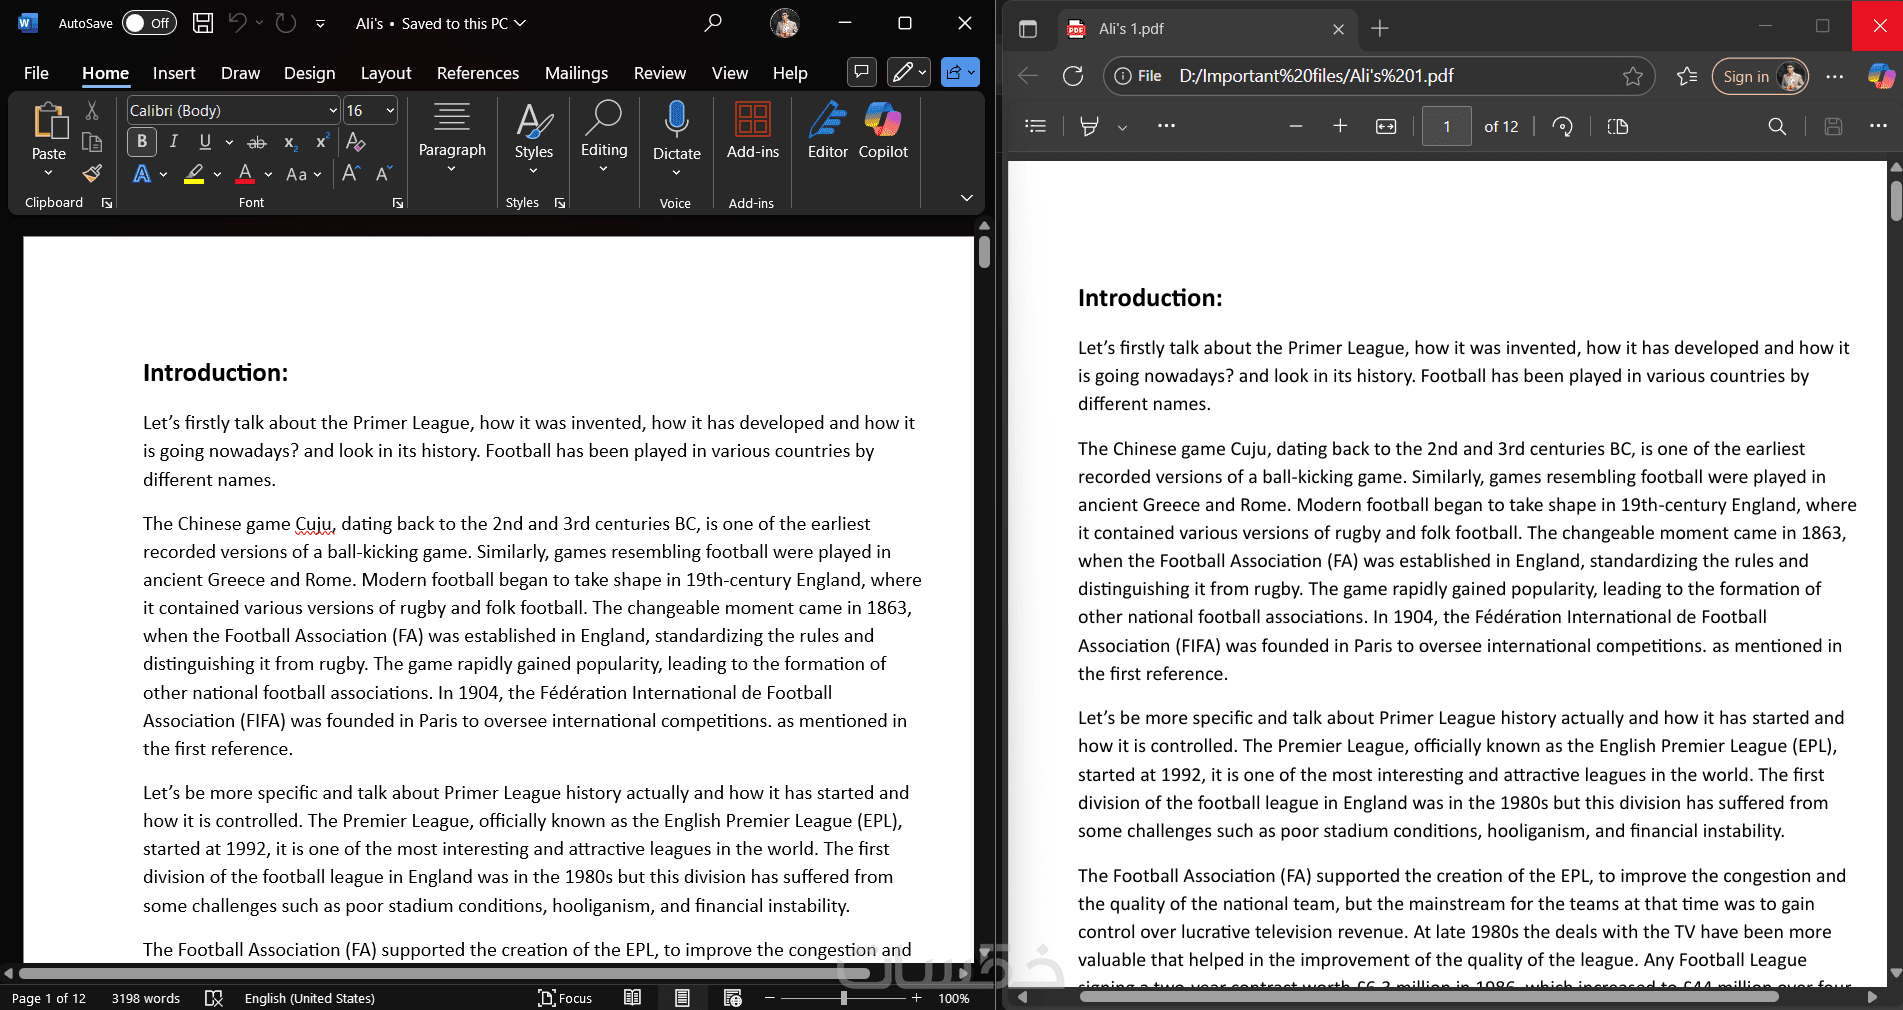Screen dimensions: 1903x1010
Task: Switch to the References tab
Action: click(x=478, y=73)
